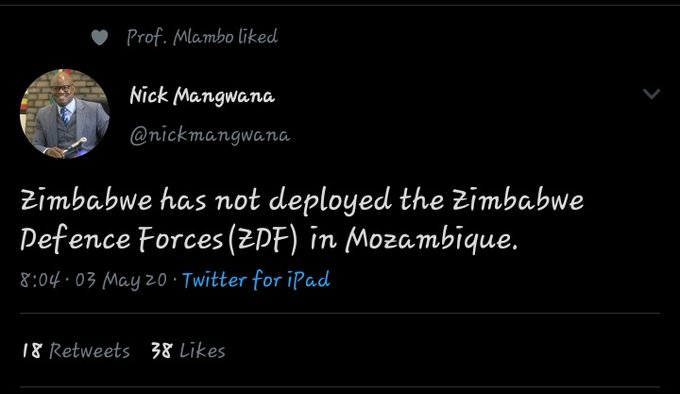Click the Twitter for iPad source link
The width and height of the screenshot is (680, 394).
tap(256, 280)
